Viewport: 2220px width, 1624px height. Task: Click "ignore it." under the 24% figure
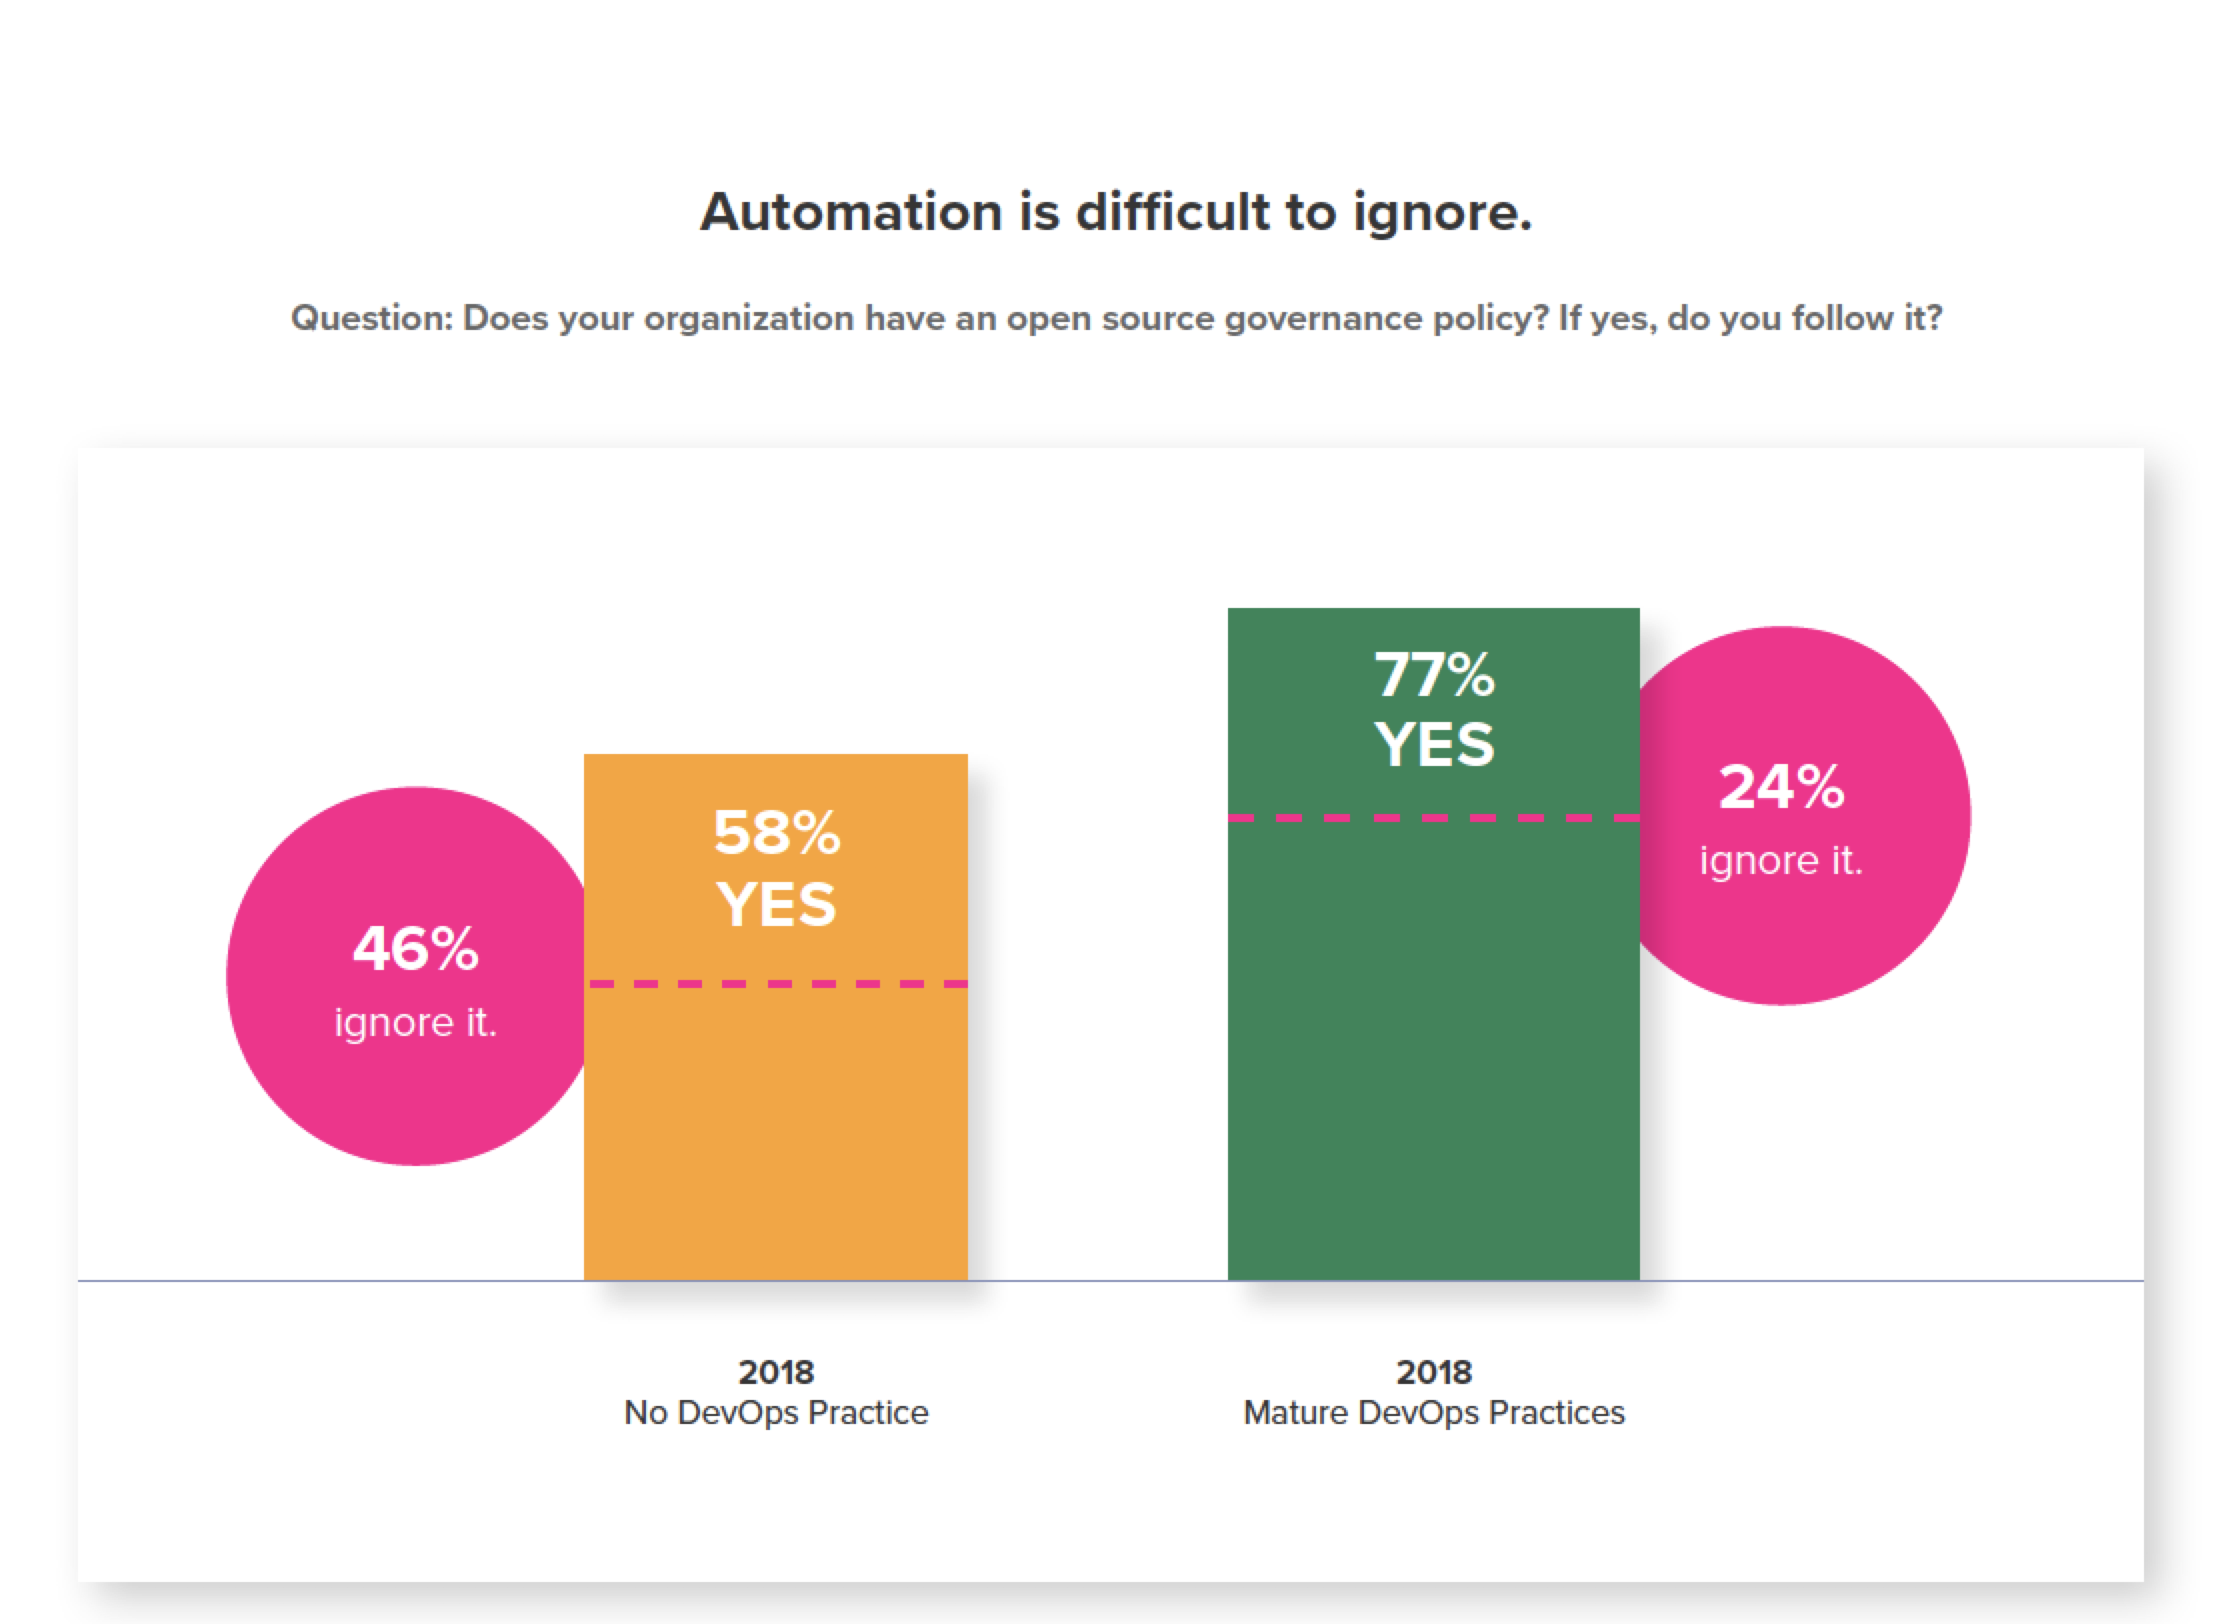pos(1781,861)
